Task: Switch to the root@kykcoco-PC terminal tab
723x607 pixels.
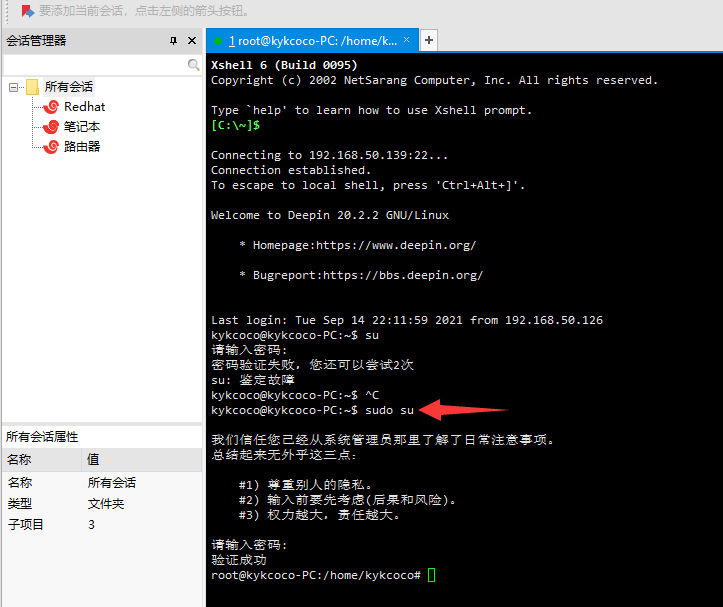Action: [313, 41]
